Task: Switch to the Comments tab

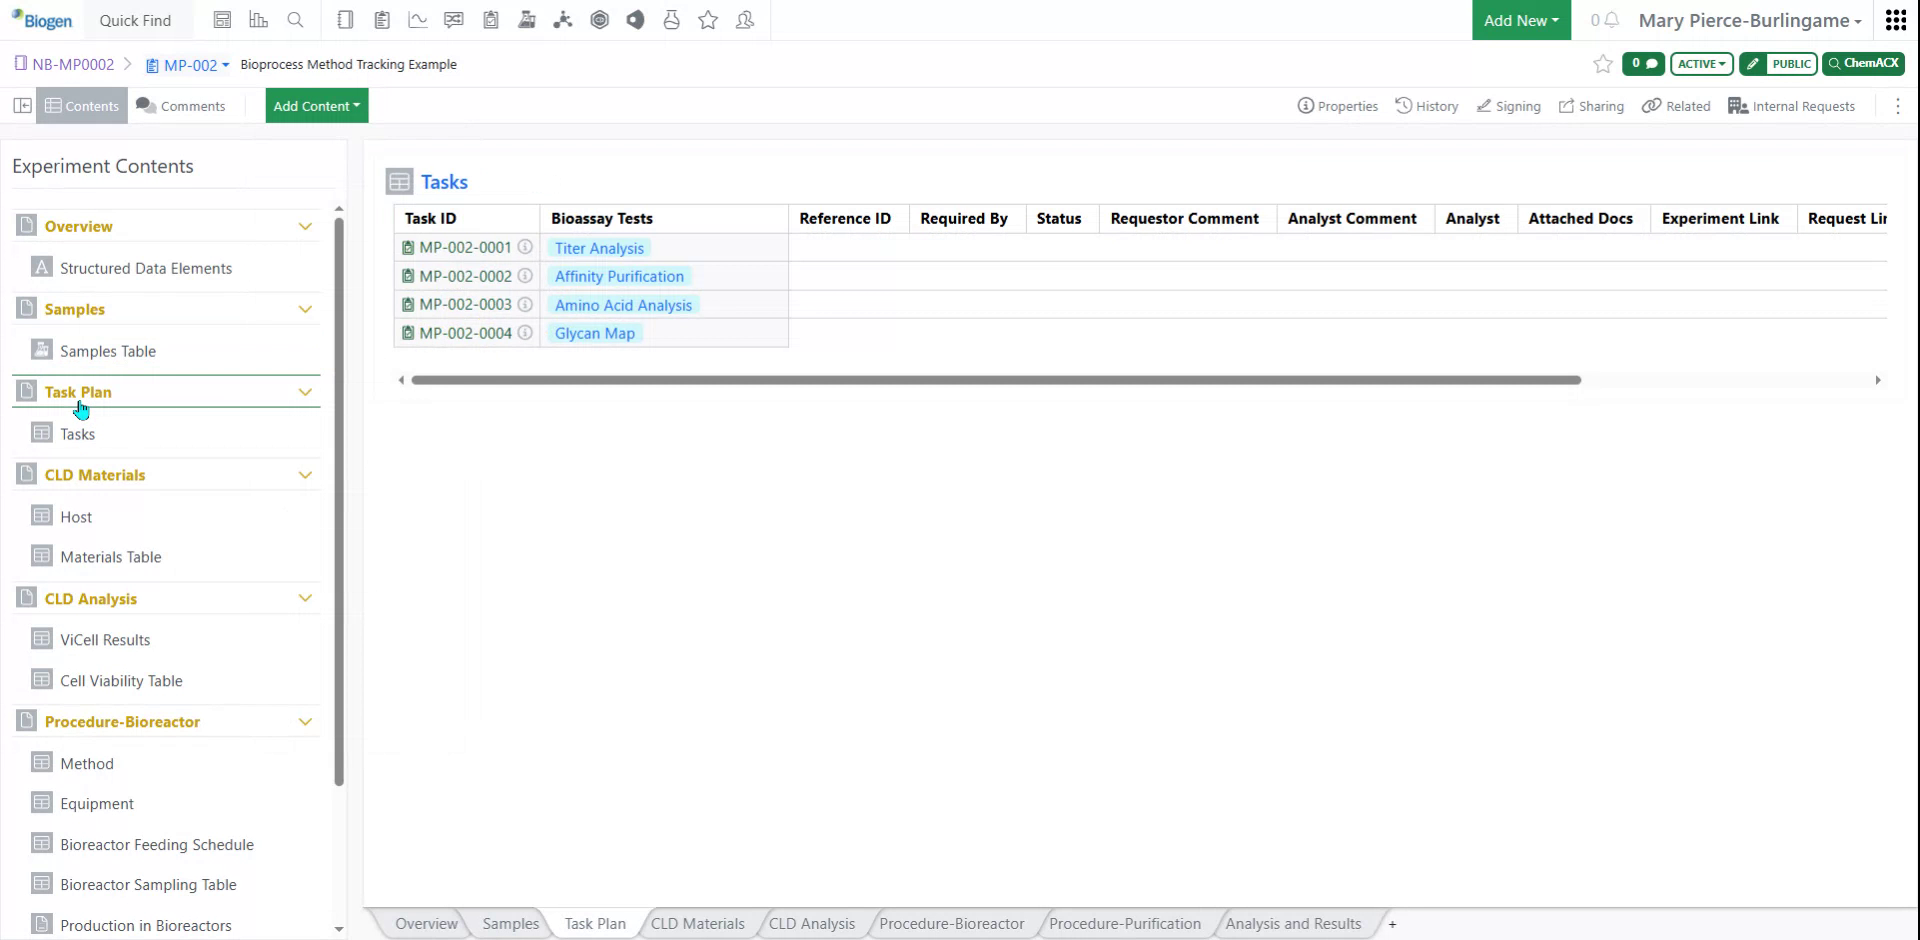Action: 181,105
